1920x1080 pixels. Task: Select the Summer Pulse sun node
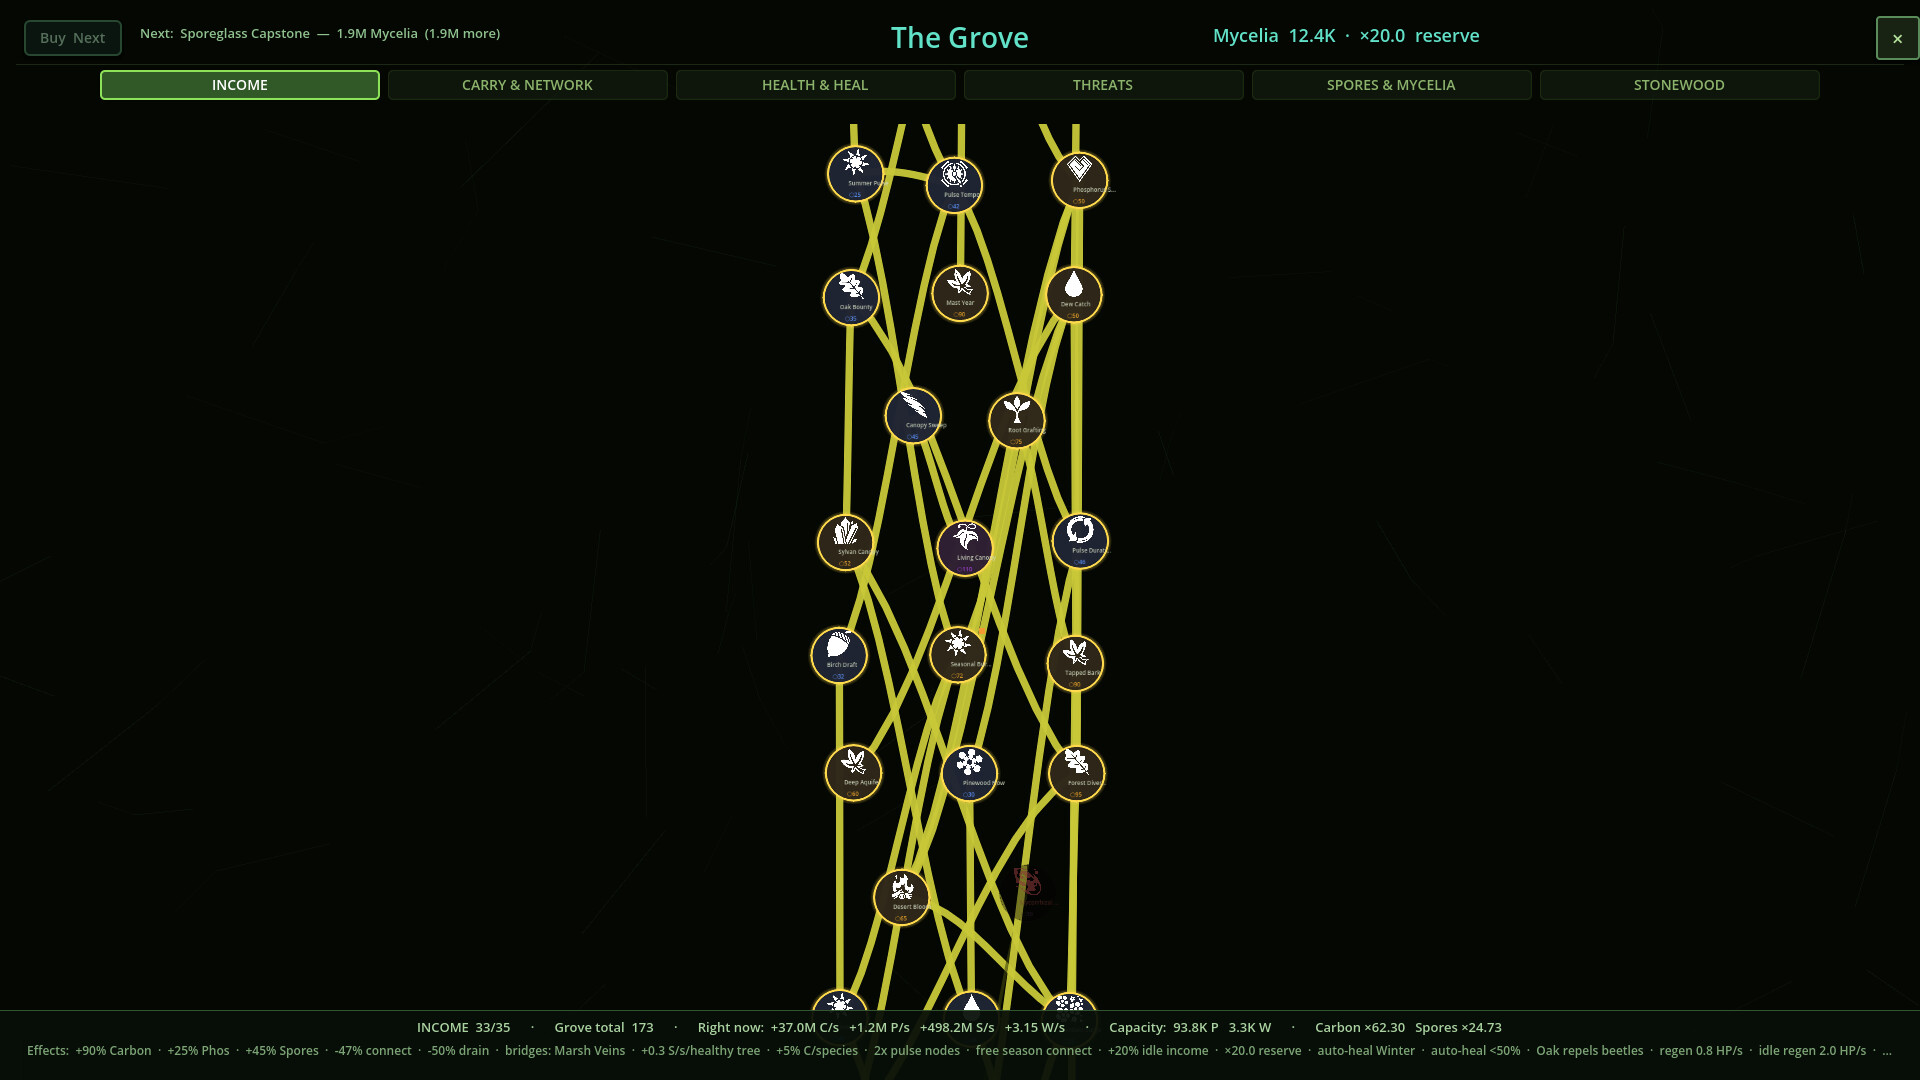[855, 173]
